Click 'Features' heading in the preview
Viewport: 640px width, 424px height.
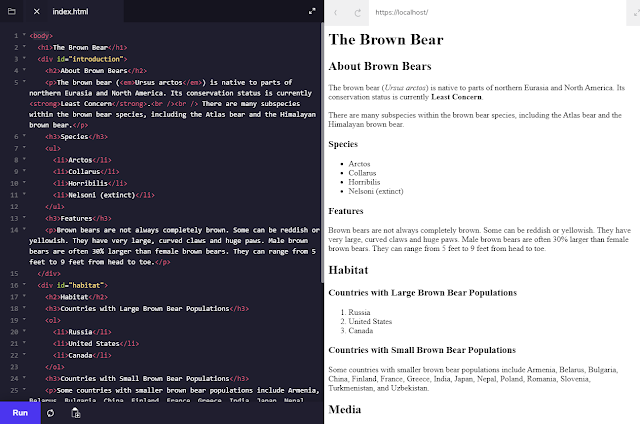pos(346,211)
